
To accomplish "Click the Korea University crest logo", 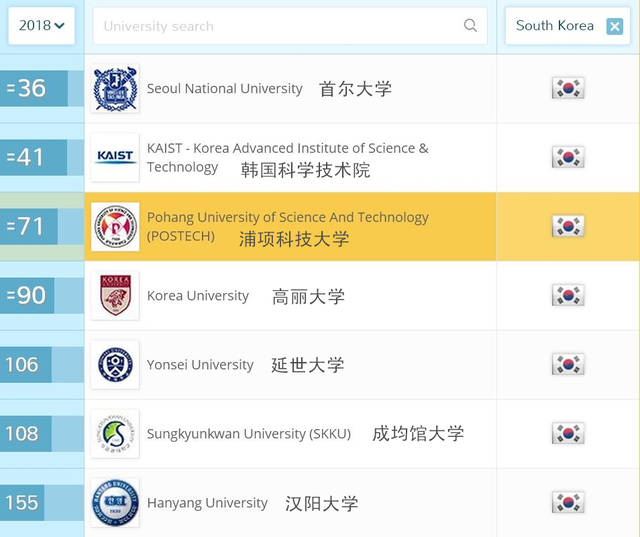I will point(115,295).
